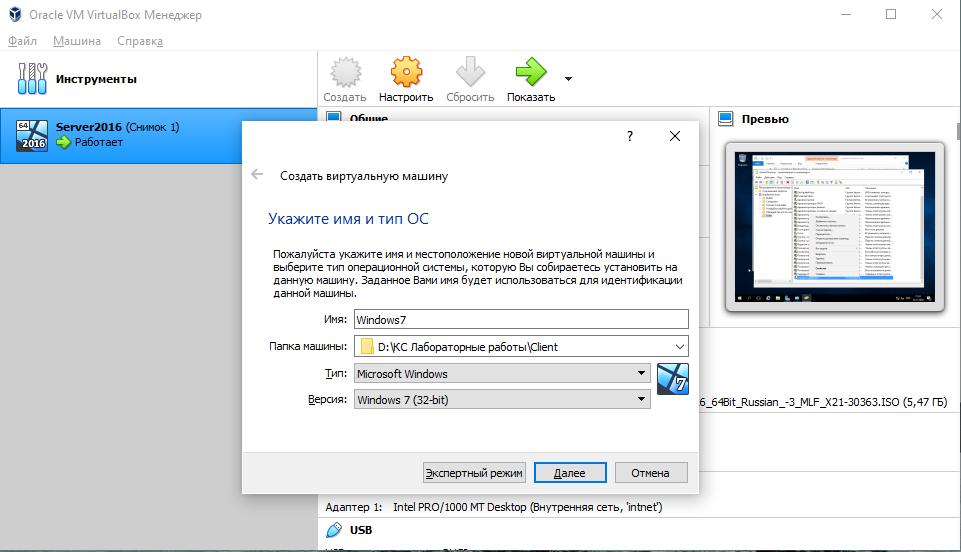
Task: Open the Тип OS type dropdown
Action: point(641,374)
